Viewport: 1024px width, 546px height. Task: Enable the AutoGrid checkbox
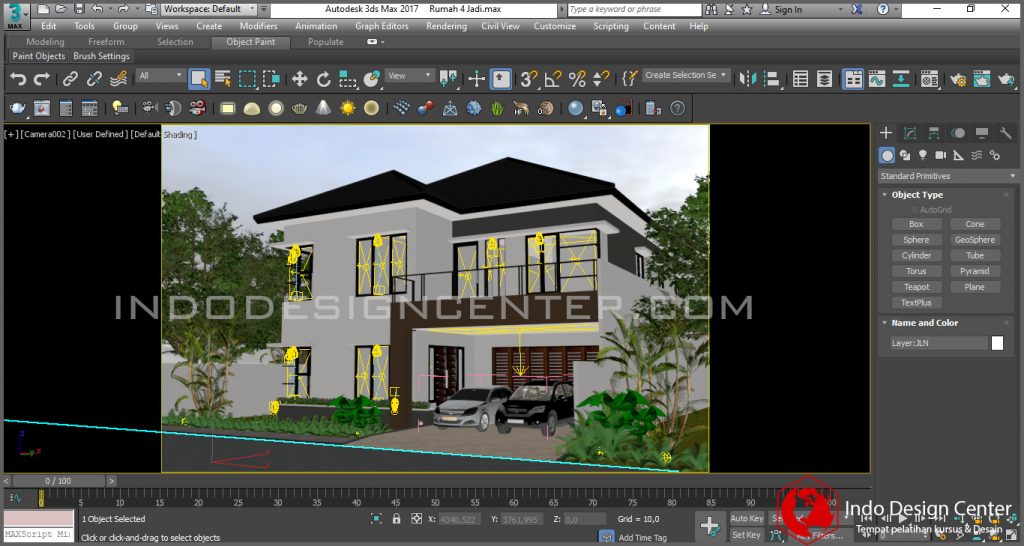pos(914,210)
